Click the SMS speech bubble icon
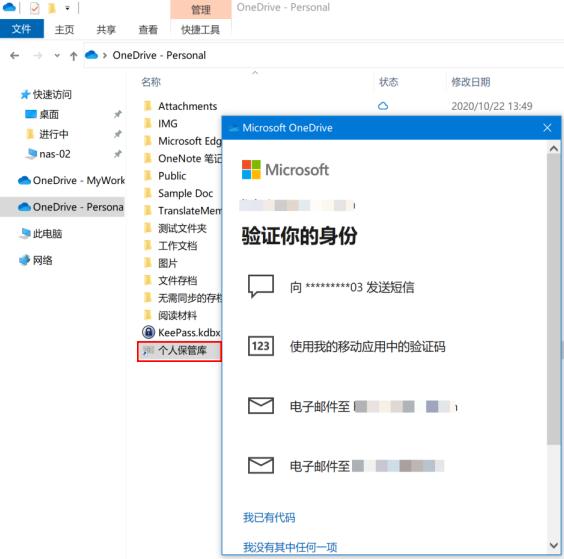 pyautogui.click(x=260, y=286)
